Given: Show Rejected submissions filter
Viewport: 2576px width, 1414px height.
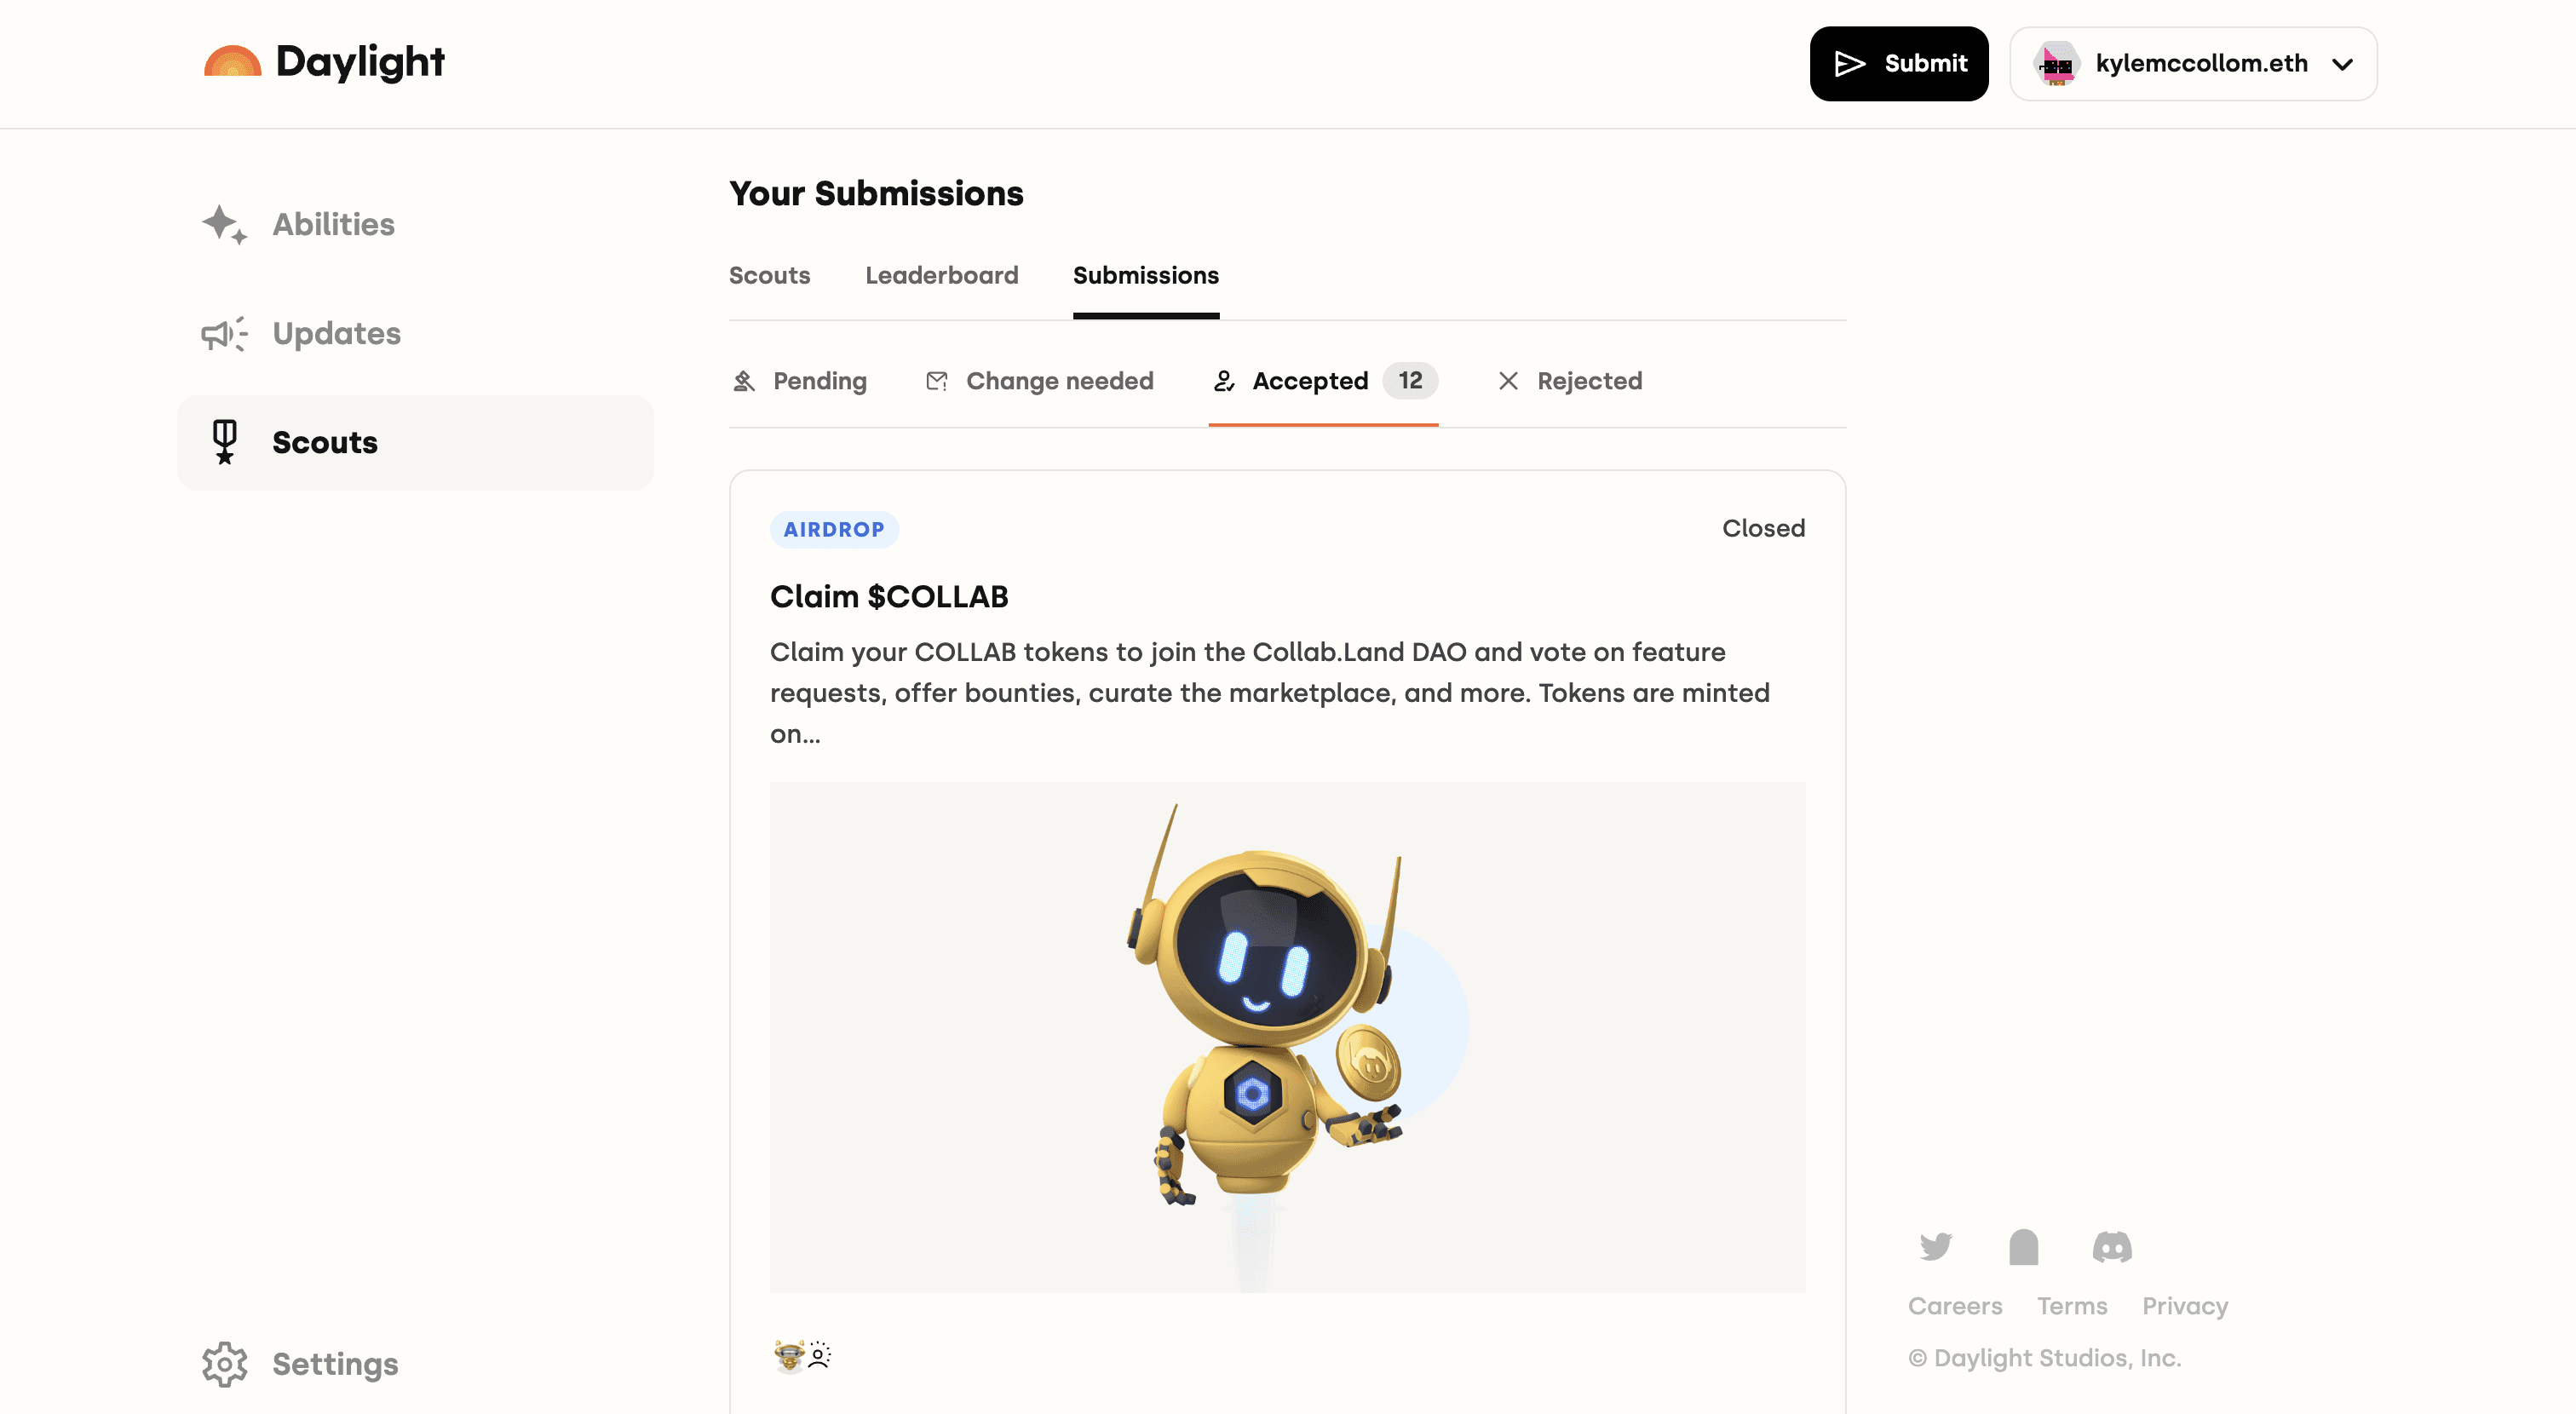Looking at the screenshot, I should pos(1570,381).
